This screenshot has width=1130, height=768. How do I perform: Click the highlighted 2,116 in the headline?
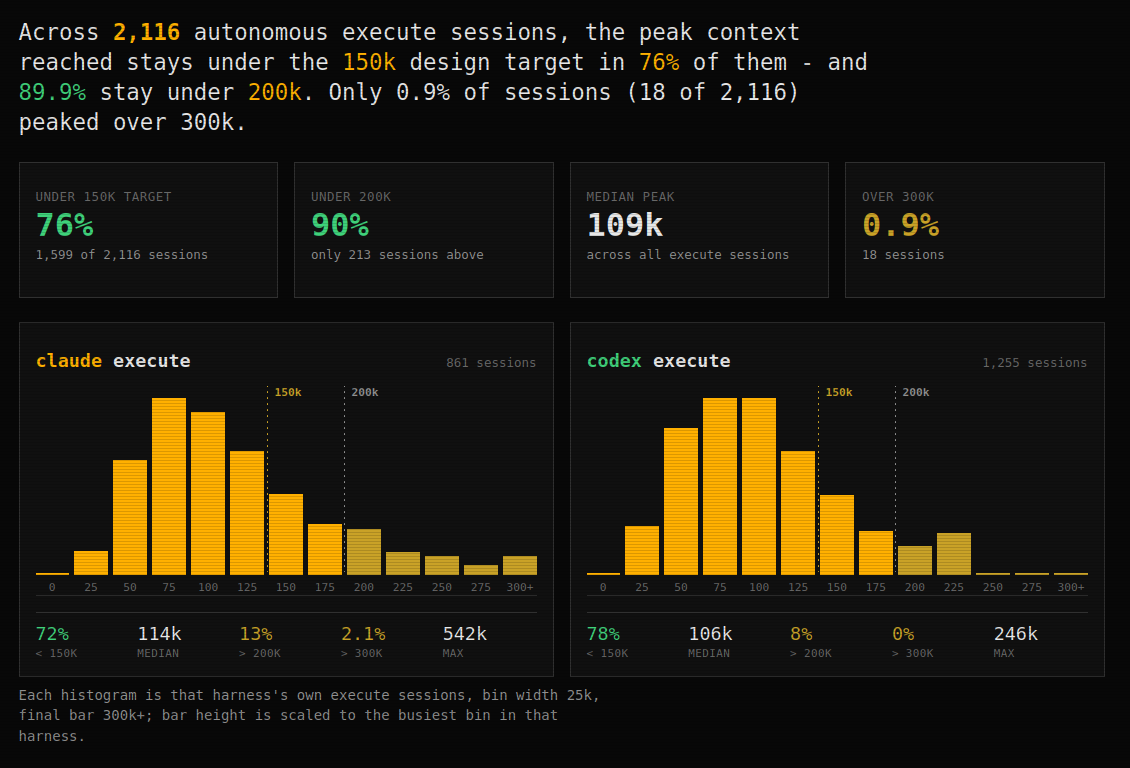click(146, 32)
